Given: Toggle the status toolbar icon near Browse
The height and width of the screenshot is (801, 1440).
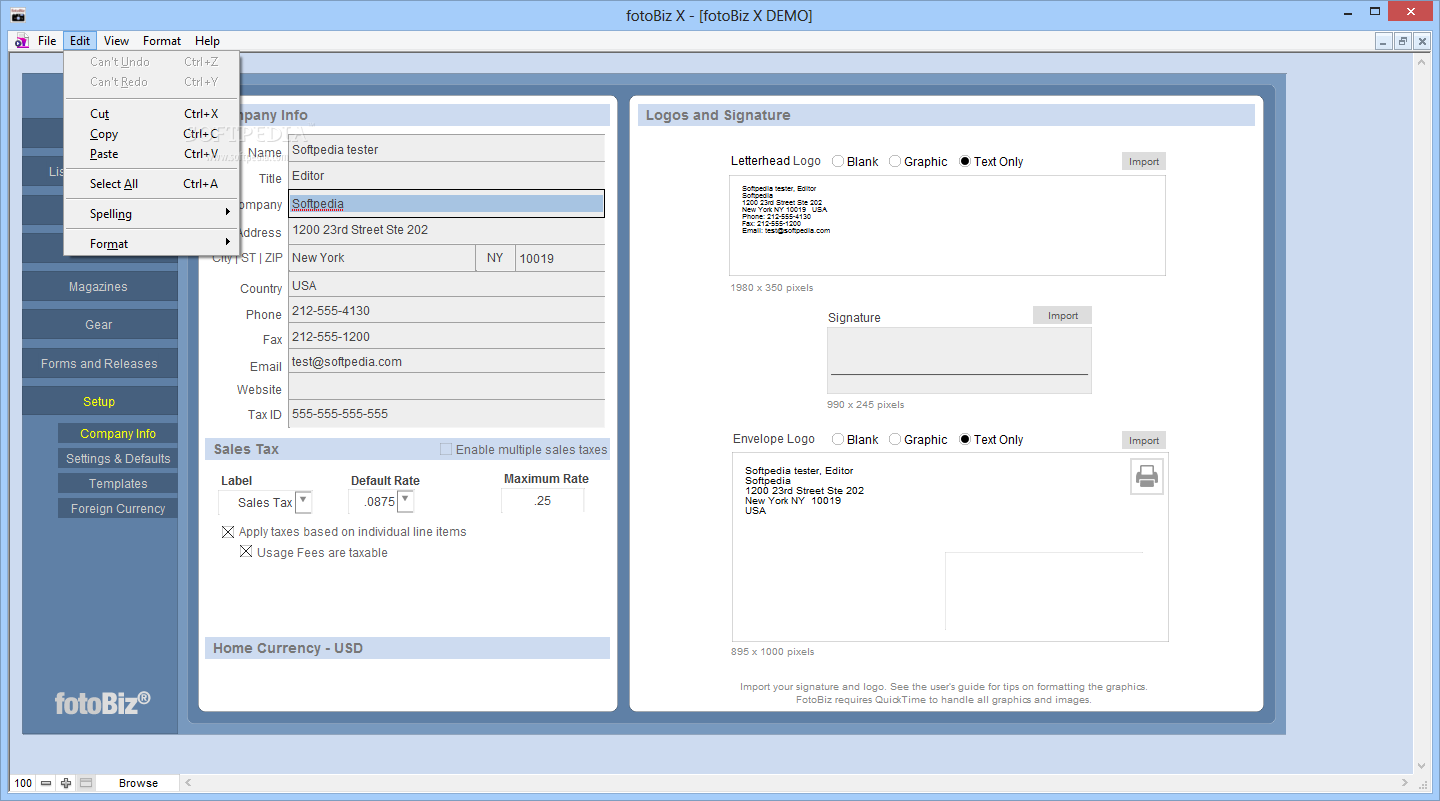Looking at the screenshot, I should 86,783.
